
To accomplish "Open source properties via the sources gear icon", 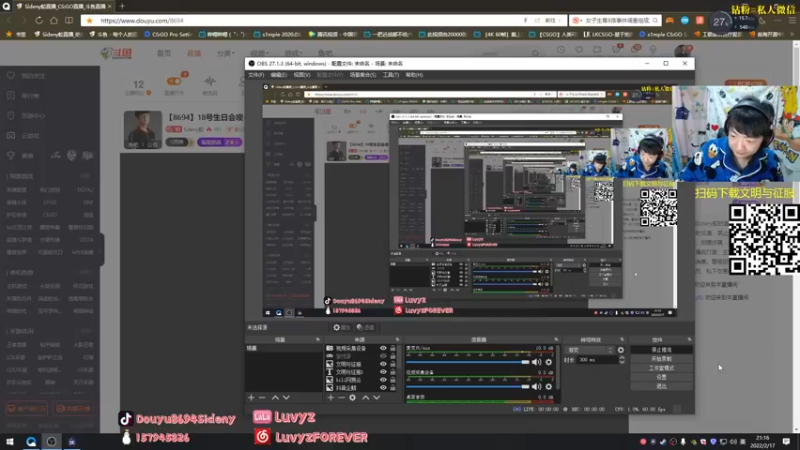I will (353, 397).
